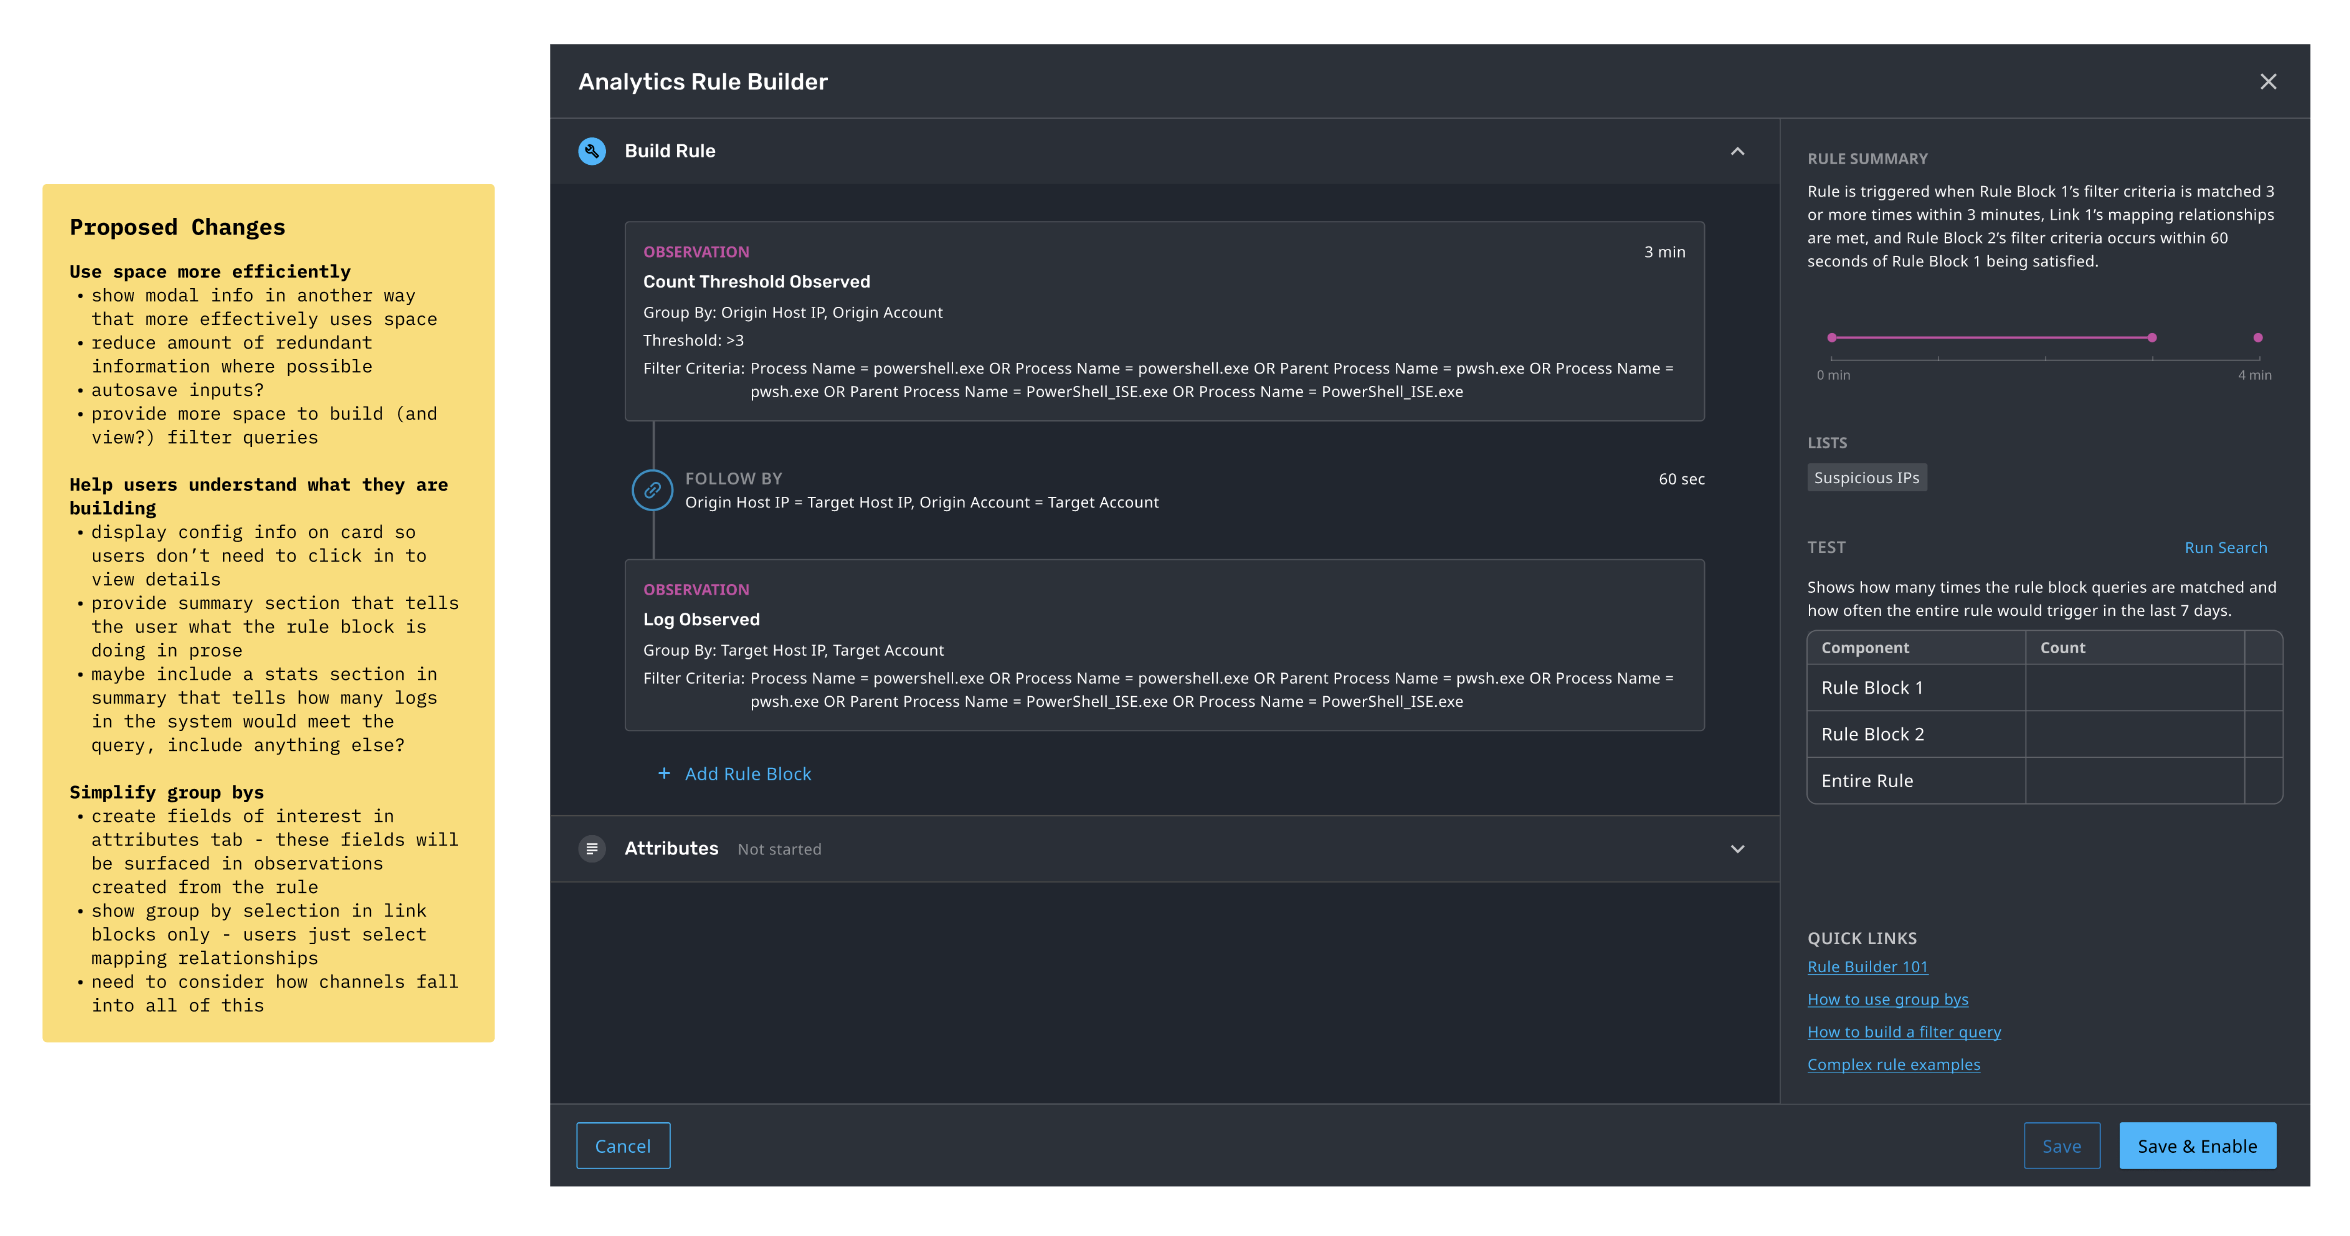Select the Rule Block 1 table row

(2045, 688)
